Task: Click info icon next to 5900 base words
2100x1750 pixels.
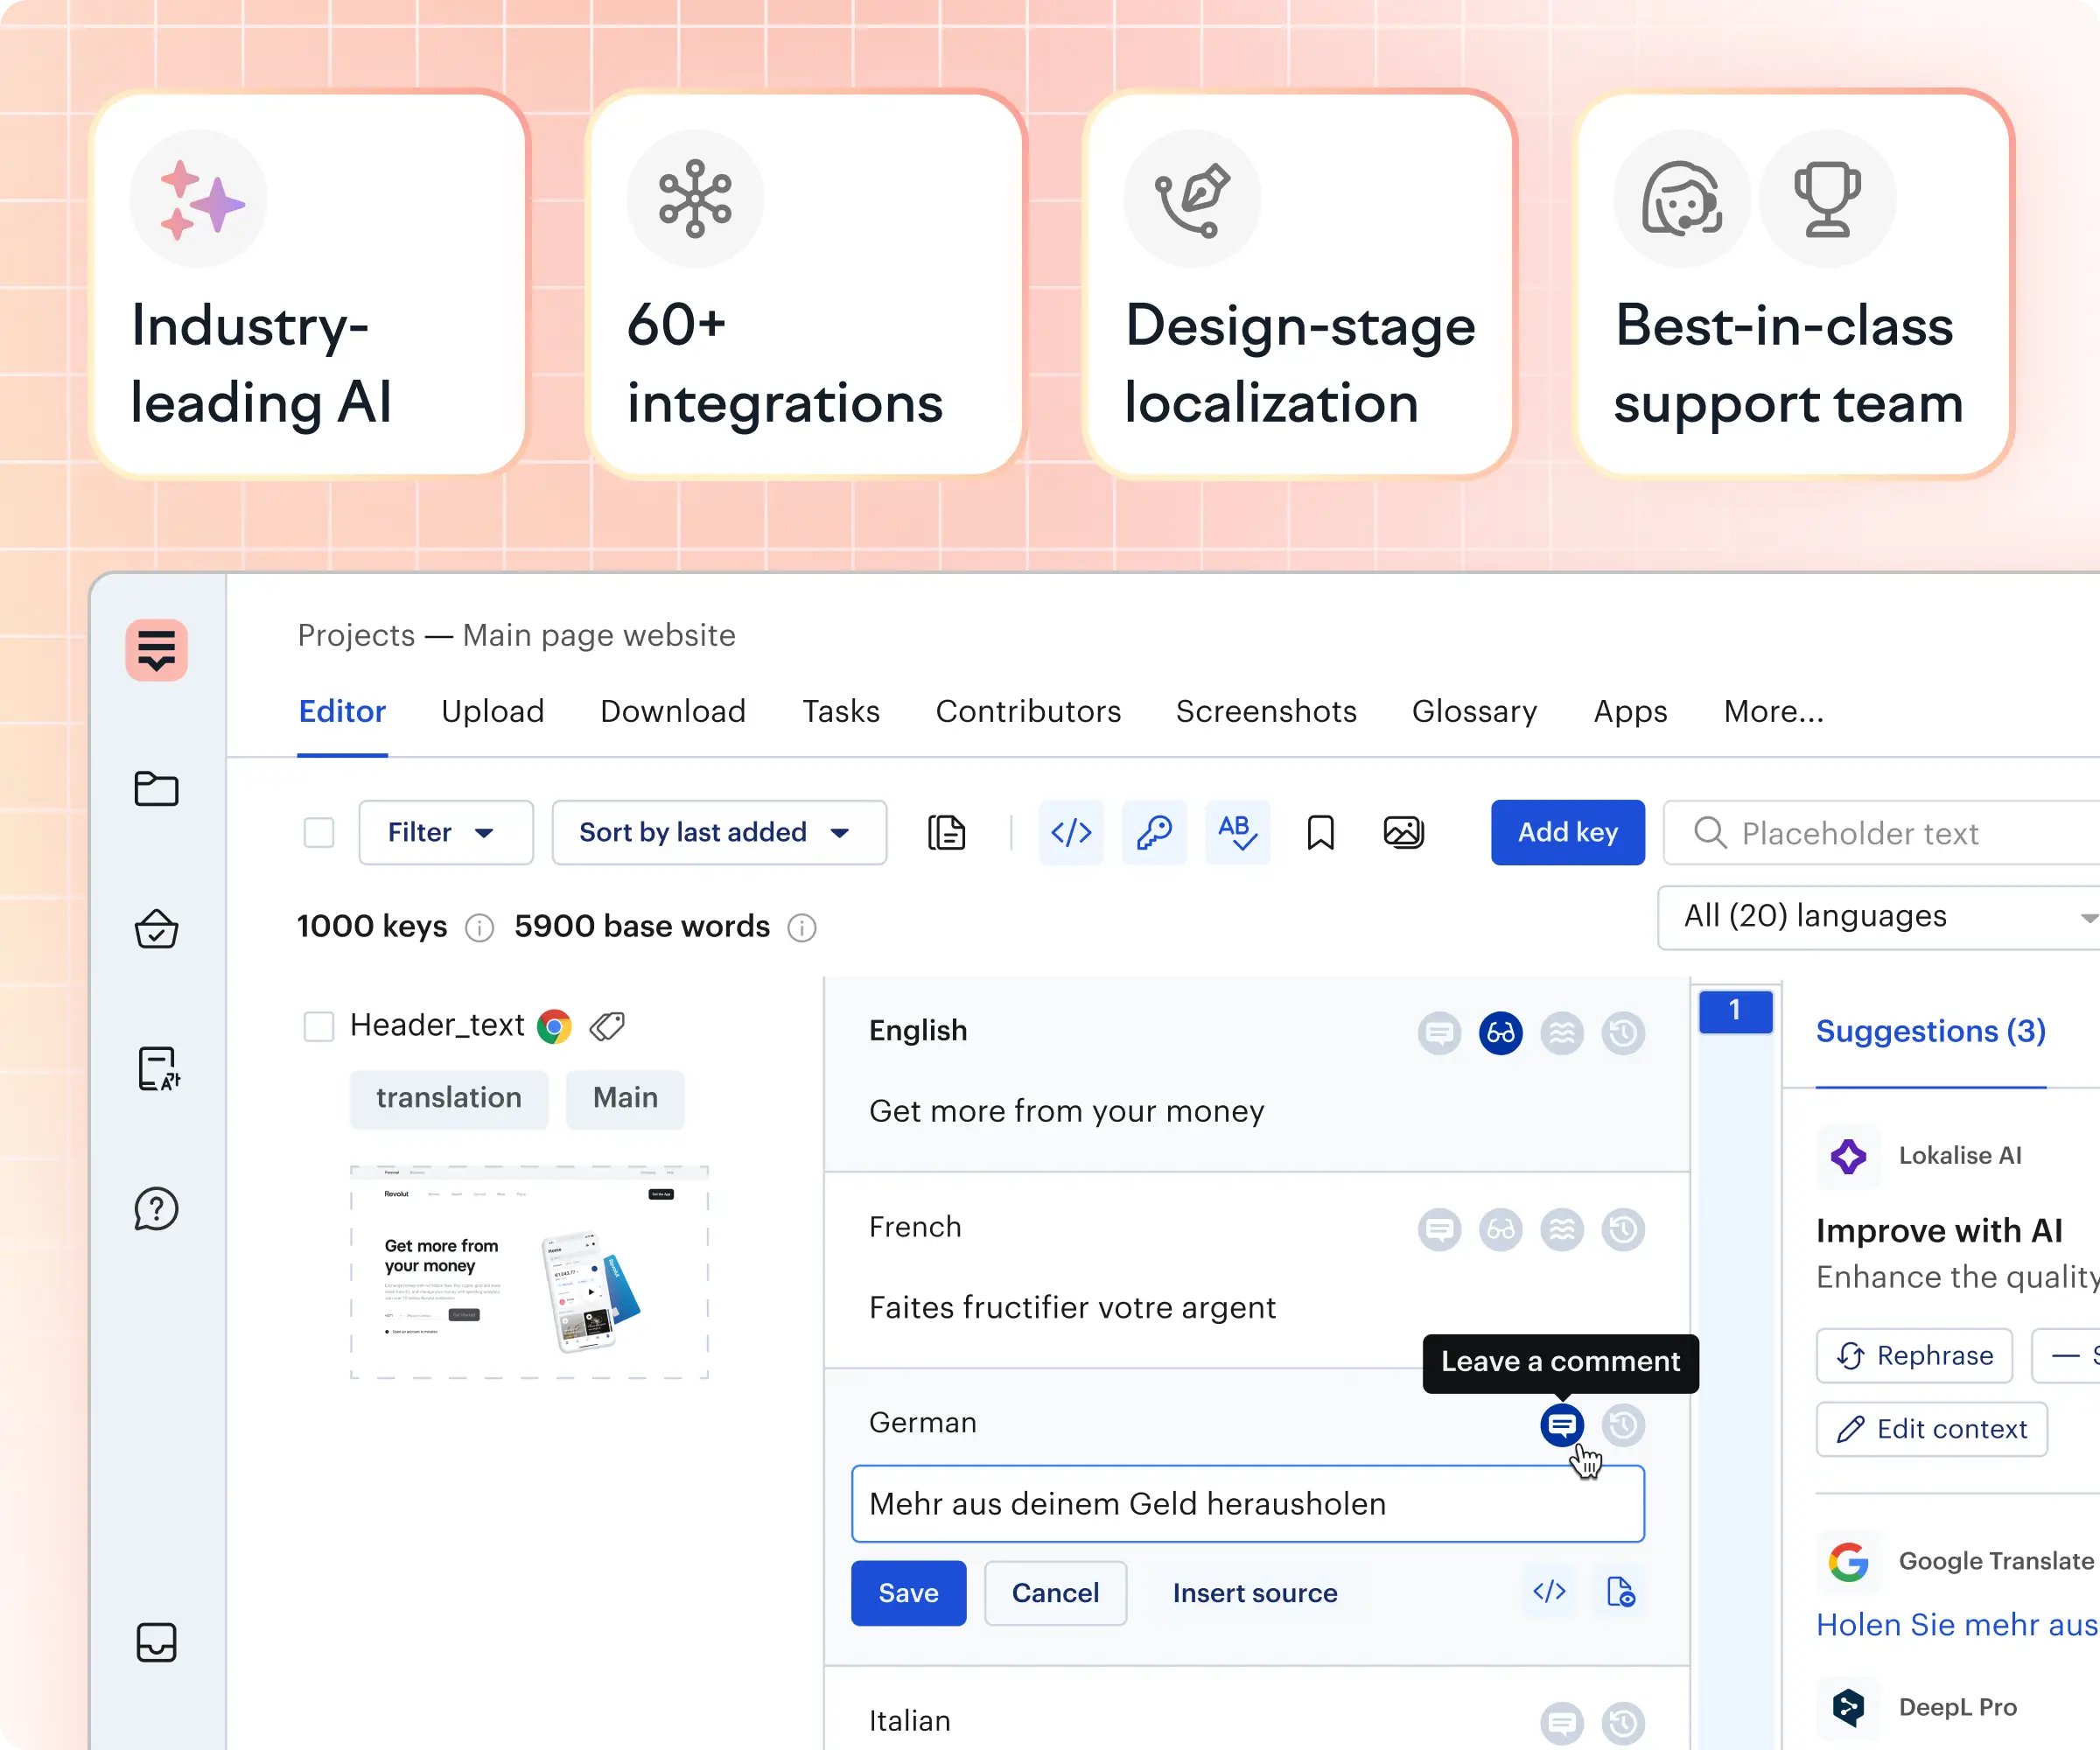Action: point(802,928)
